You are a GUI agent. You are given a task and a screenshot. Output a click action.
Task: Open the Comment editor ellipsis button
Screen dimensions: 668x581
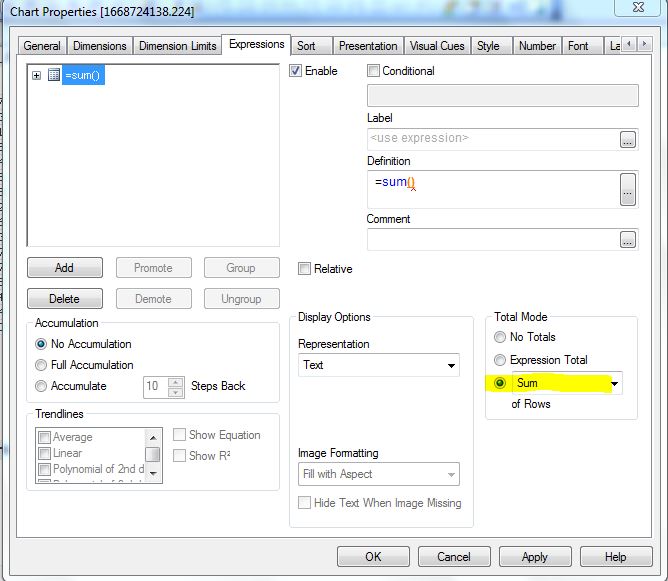click(x=628, y=240)
